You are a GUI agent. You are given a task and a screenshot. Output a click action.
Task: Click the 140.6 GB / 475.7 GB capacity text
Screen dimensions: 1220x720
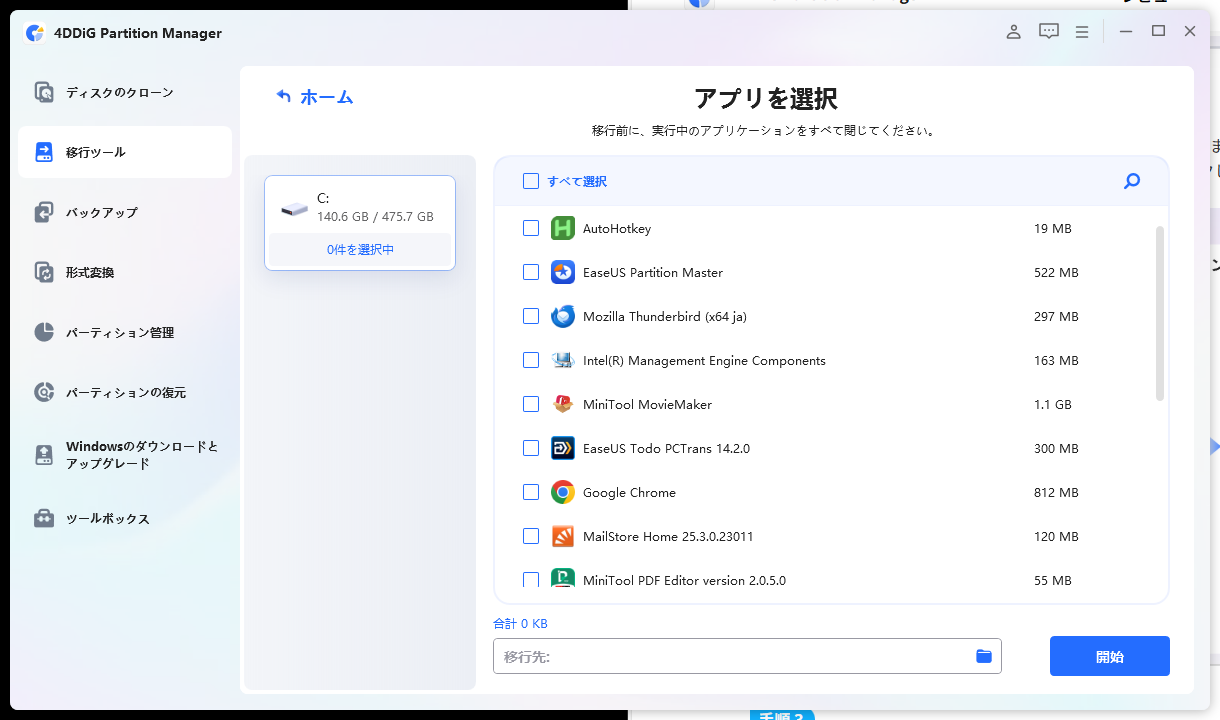coord(375,216)
